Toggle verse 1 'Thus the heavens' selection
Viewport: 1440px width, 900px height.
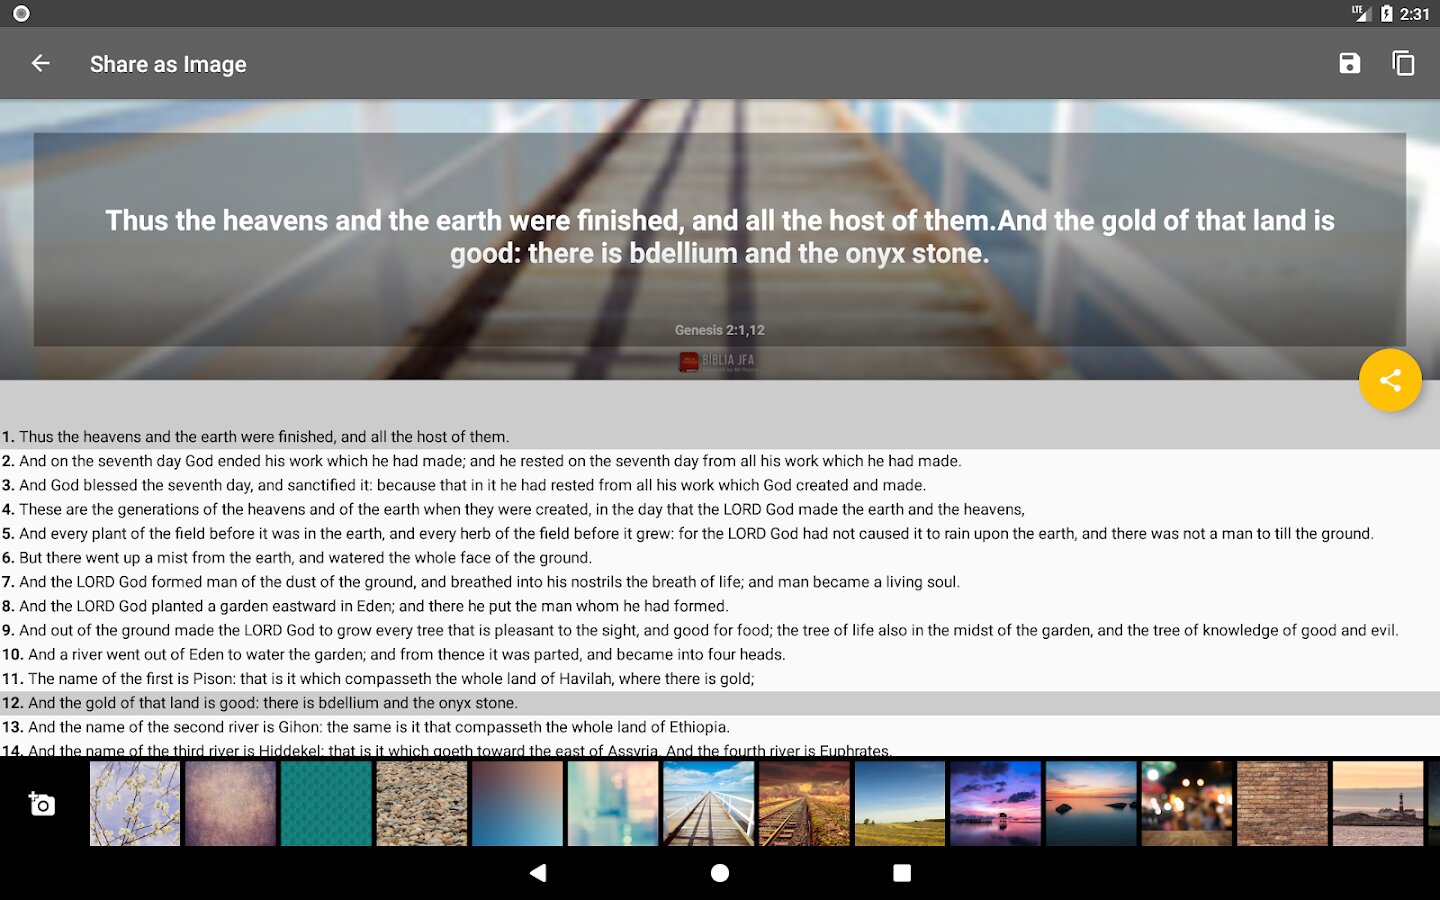point(720,437)
